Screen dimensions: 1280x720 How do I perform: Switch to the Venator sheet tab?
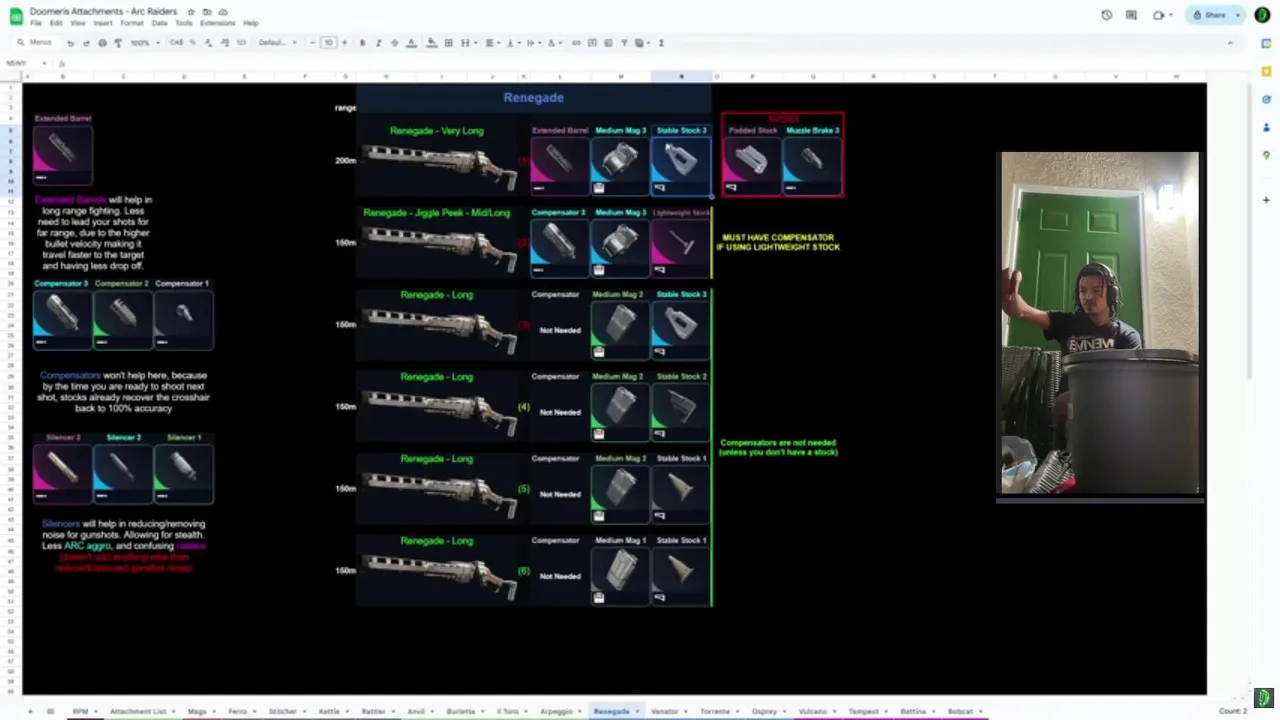(669, 711)
